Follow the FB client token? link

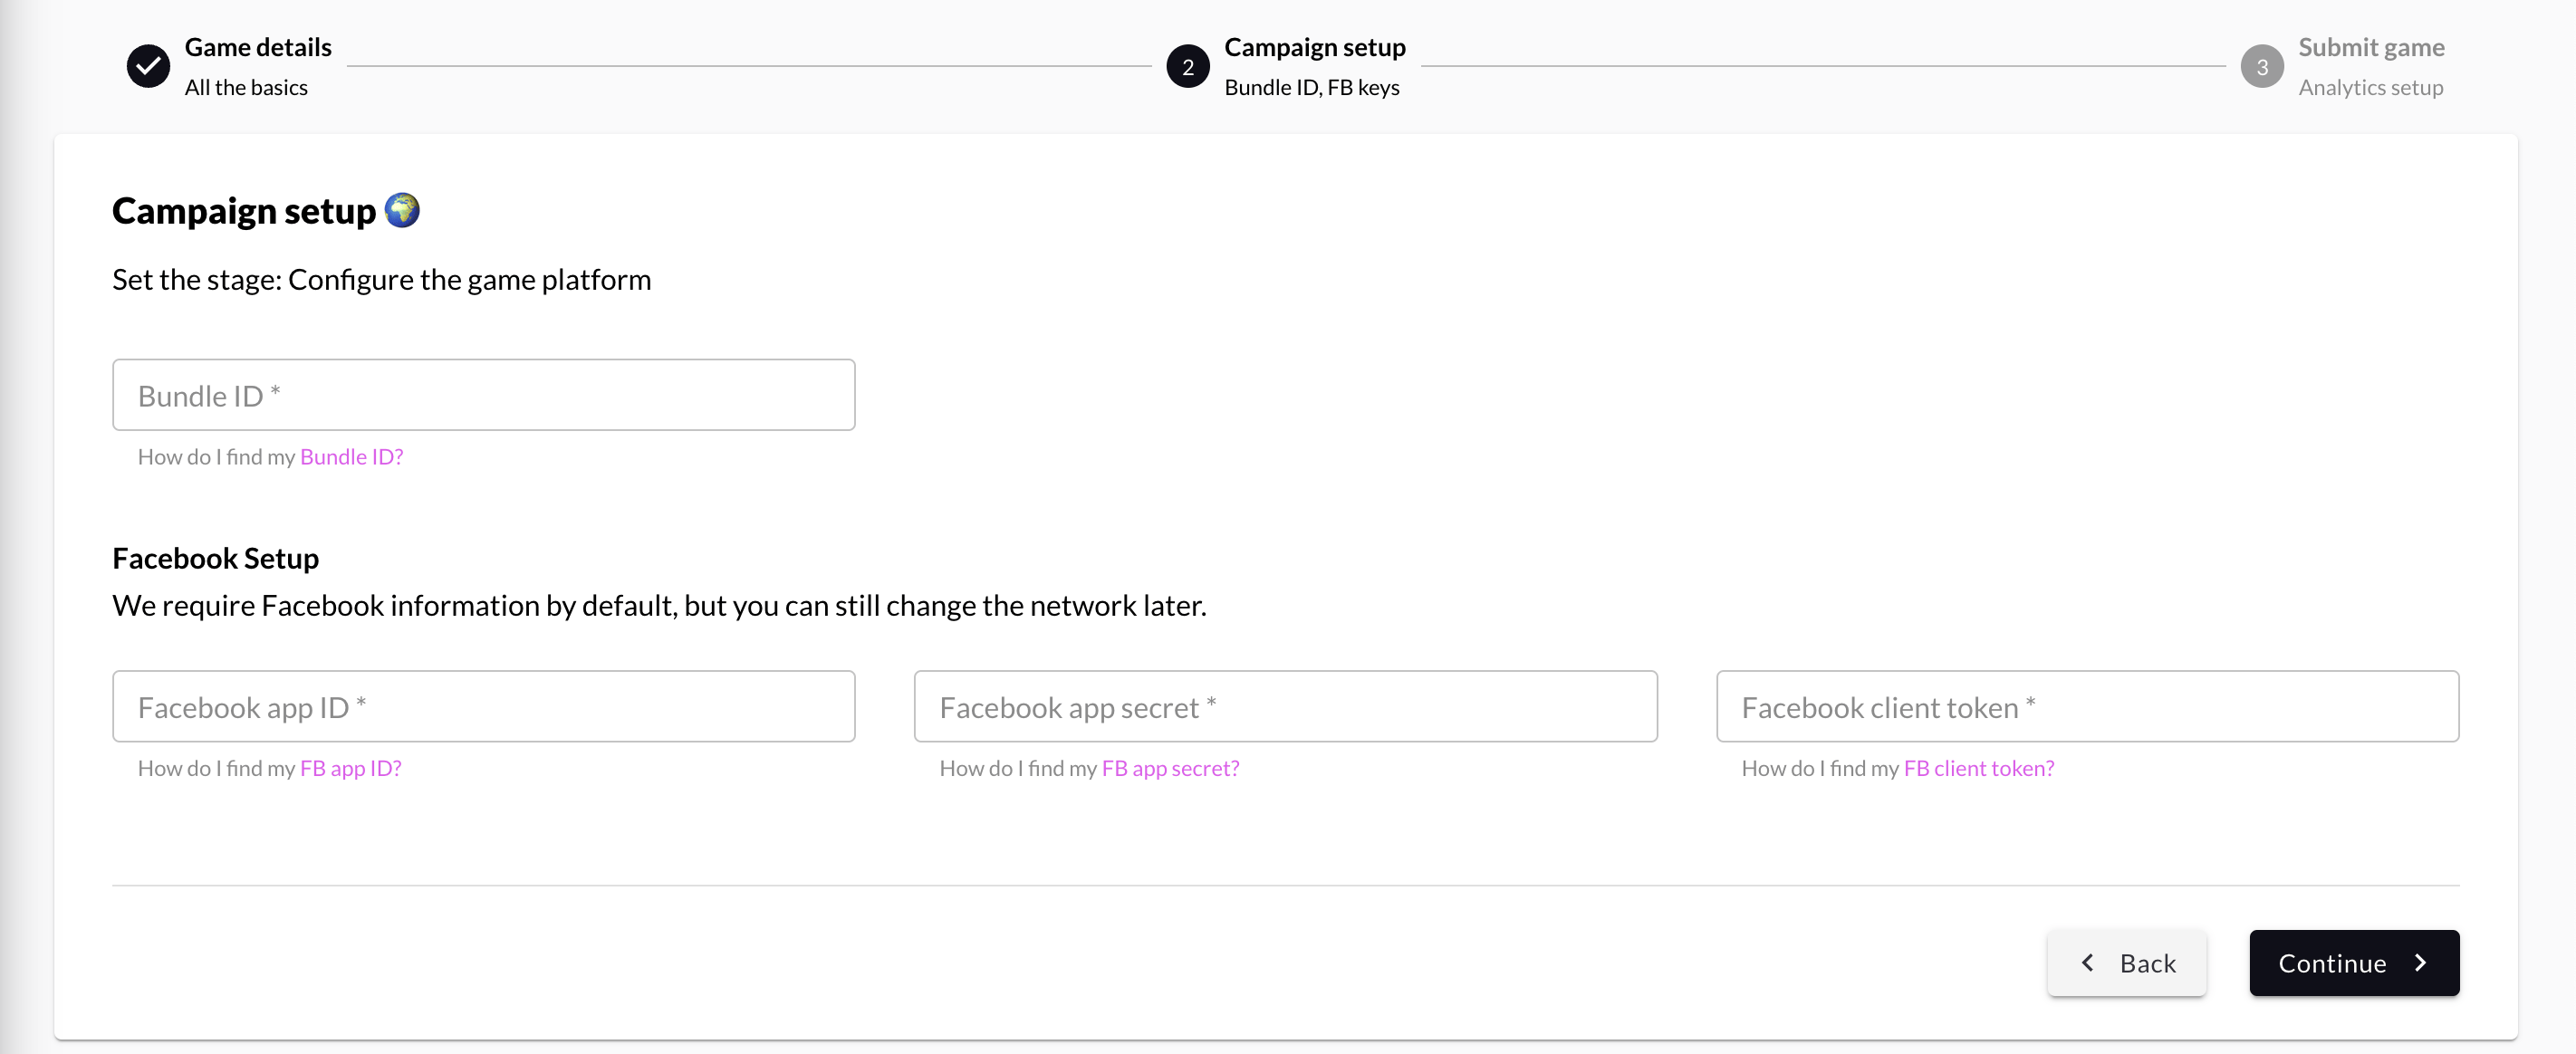(1978, 768)
